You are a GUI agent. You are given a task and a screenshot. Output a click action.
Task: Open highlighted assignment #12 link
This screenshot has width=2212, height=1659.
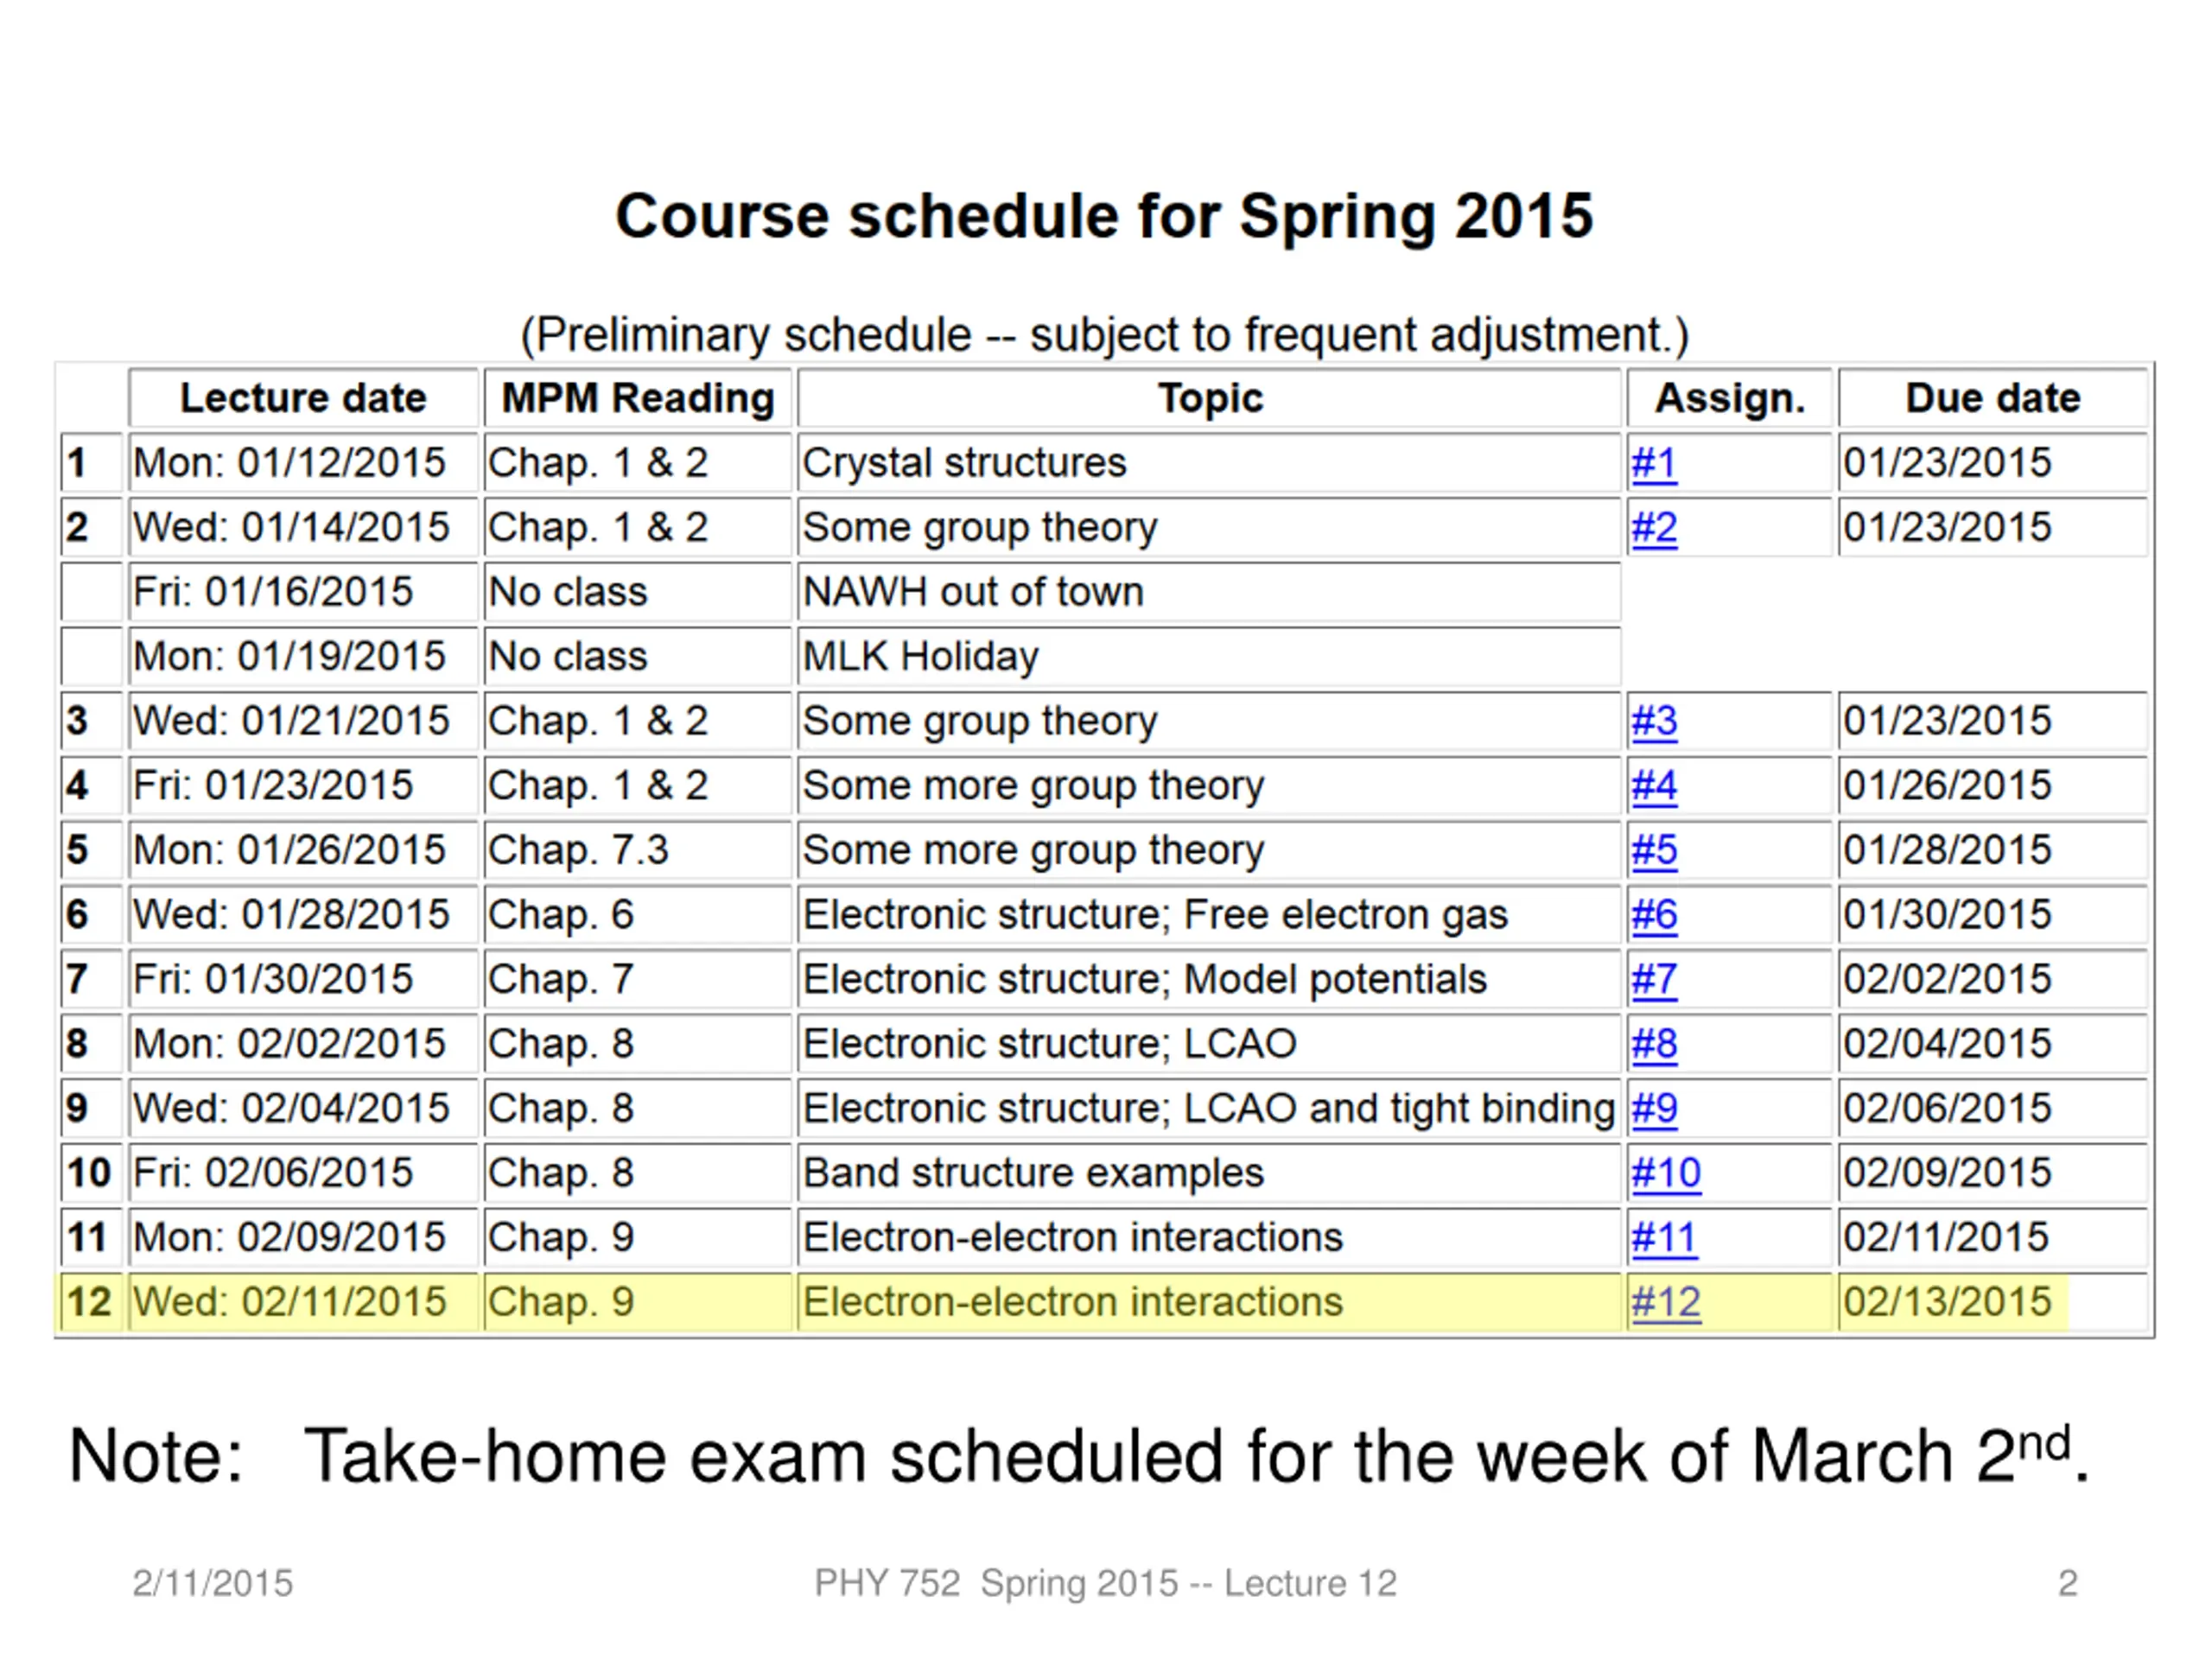(1666, 1302)
